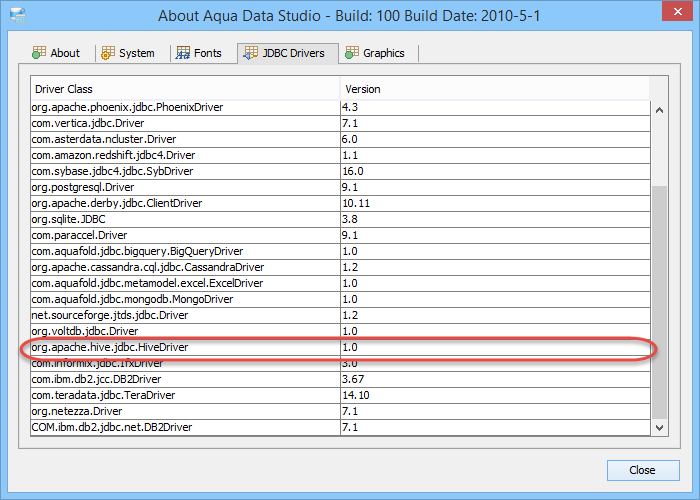
Task: Select the com.paraccel.Driver row
Action: pos(341,236)
